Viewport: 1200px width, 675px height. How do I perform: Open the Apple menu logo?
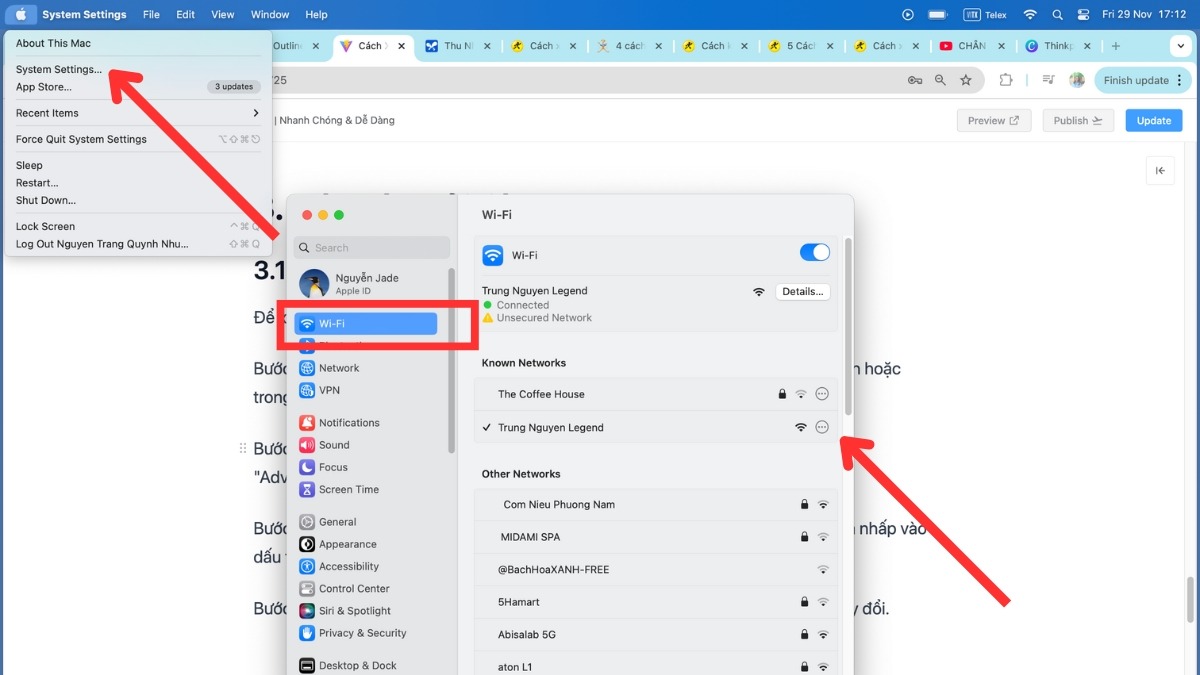21,15
